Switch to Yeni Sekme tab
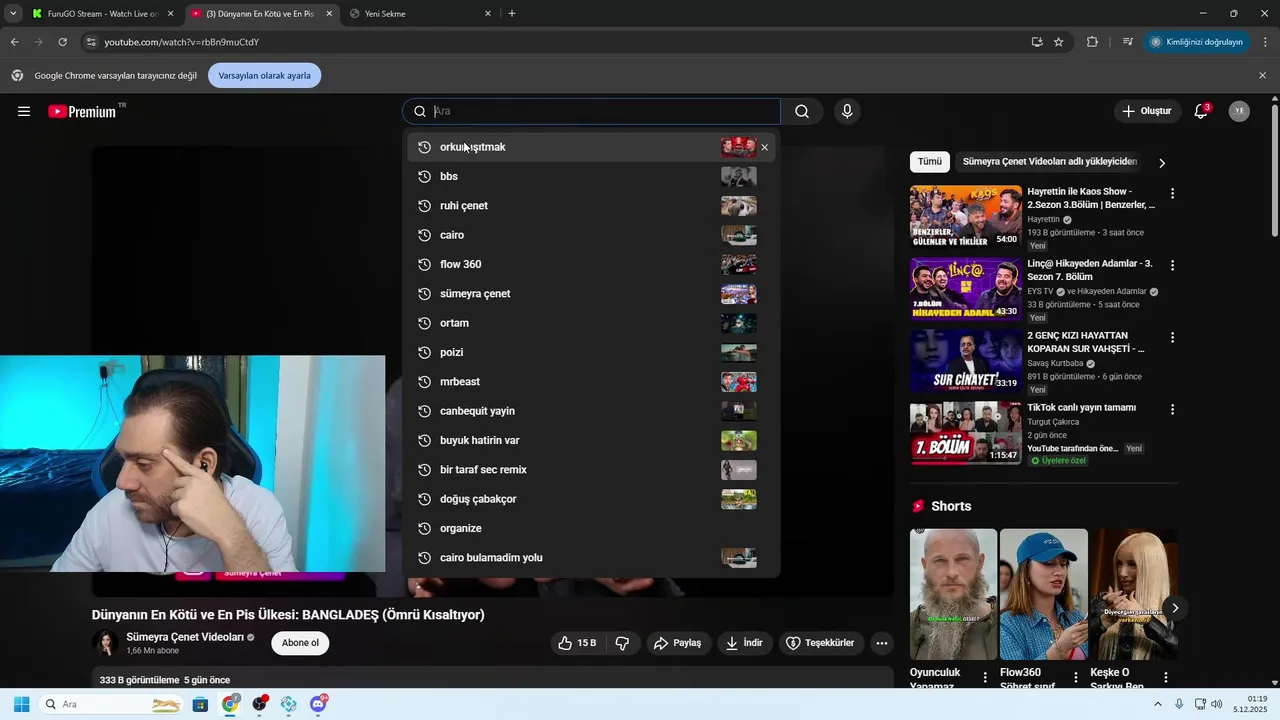Screen dimensions: 1280x720 tap(420, 14)
